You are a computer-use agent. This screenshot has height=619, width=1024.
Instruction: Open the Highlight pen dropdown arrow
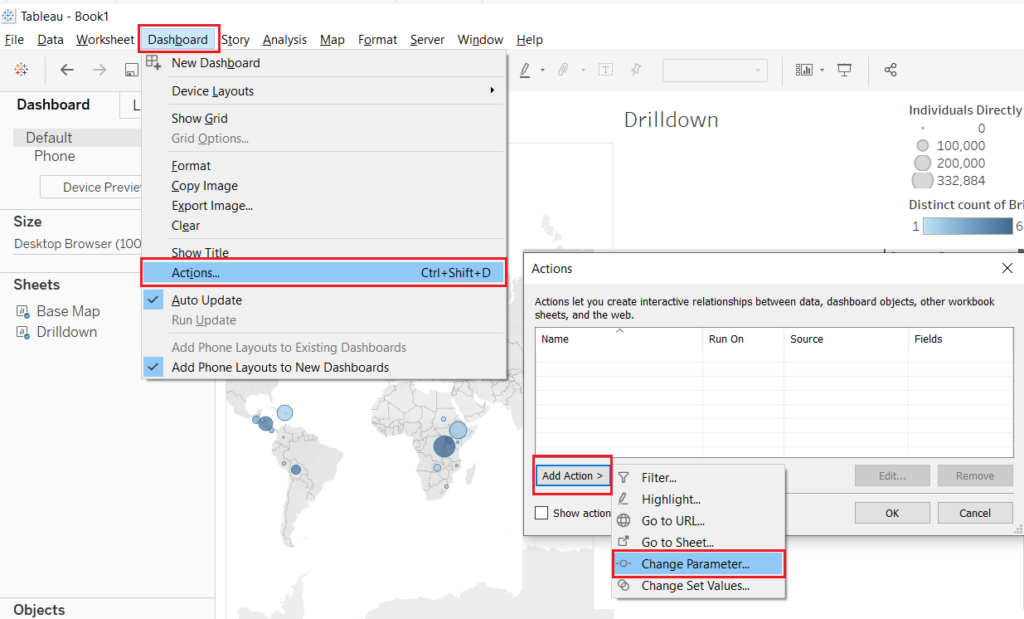tap(543, 70)
